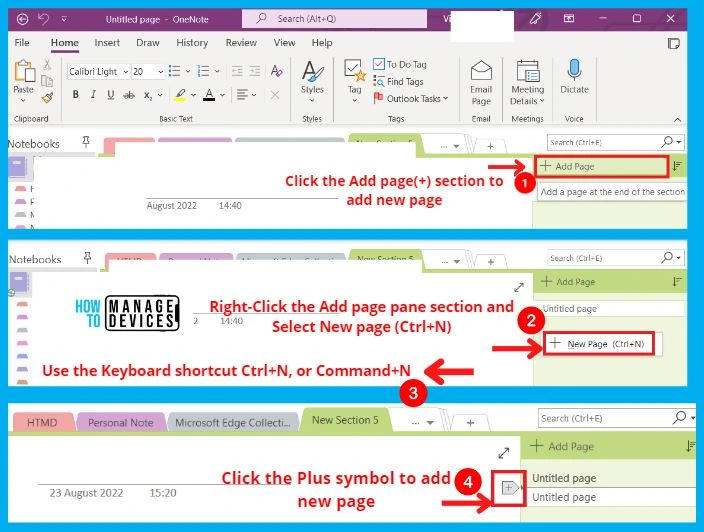Expand the font color arrow
The image size is (704, 532).
pyautogui.click(x=222, y=95)
